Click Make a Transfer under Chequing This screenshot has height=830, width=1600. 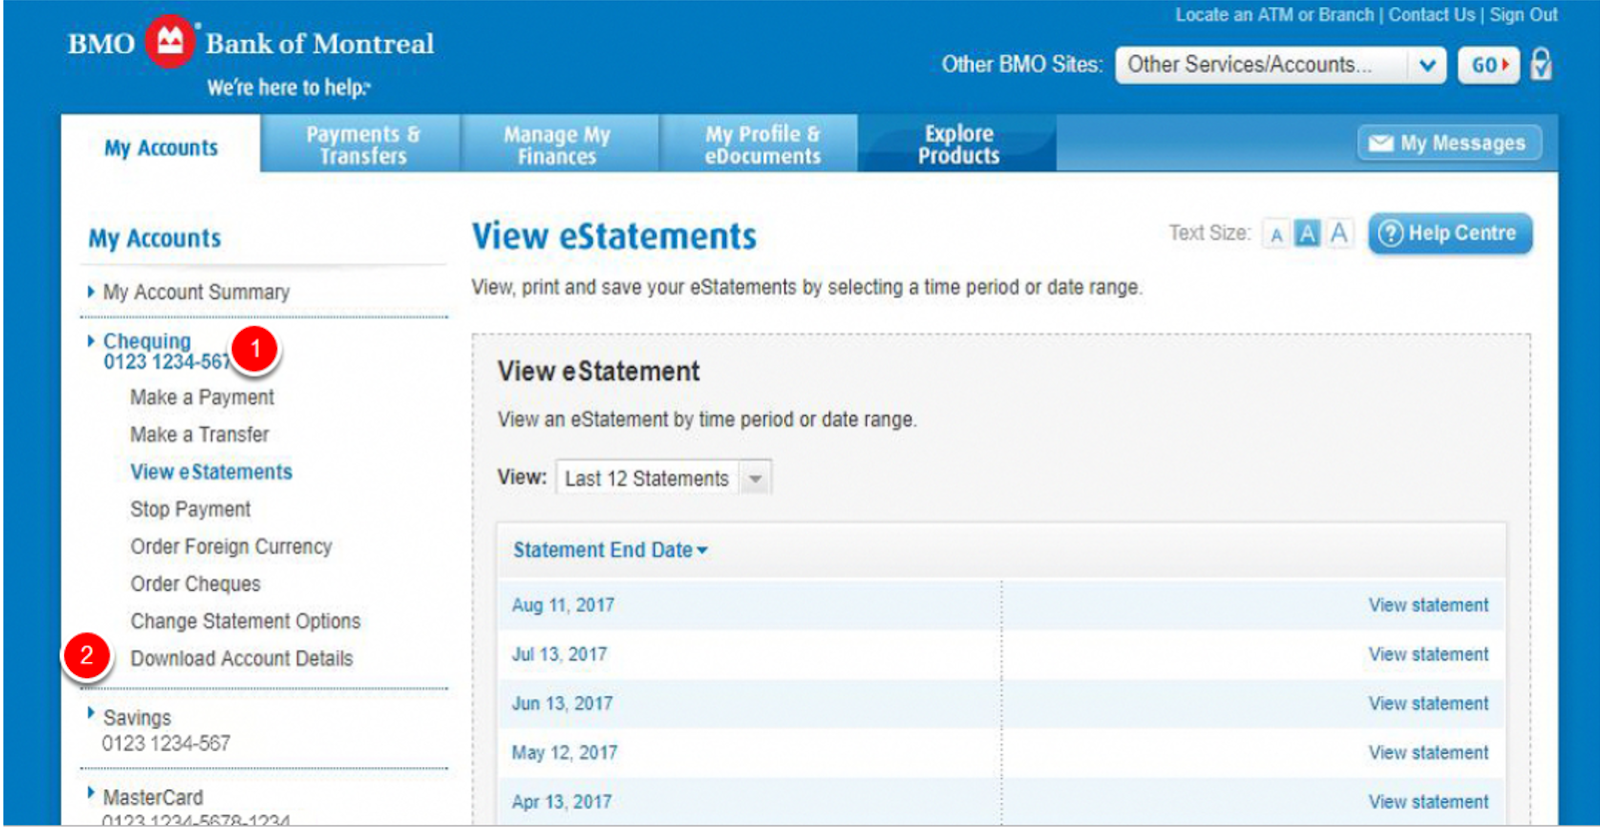click(200, 434)
